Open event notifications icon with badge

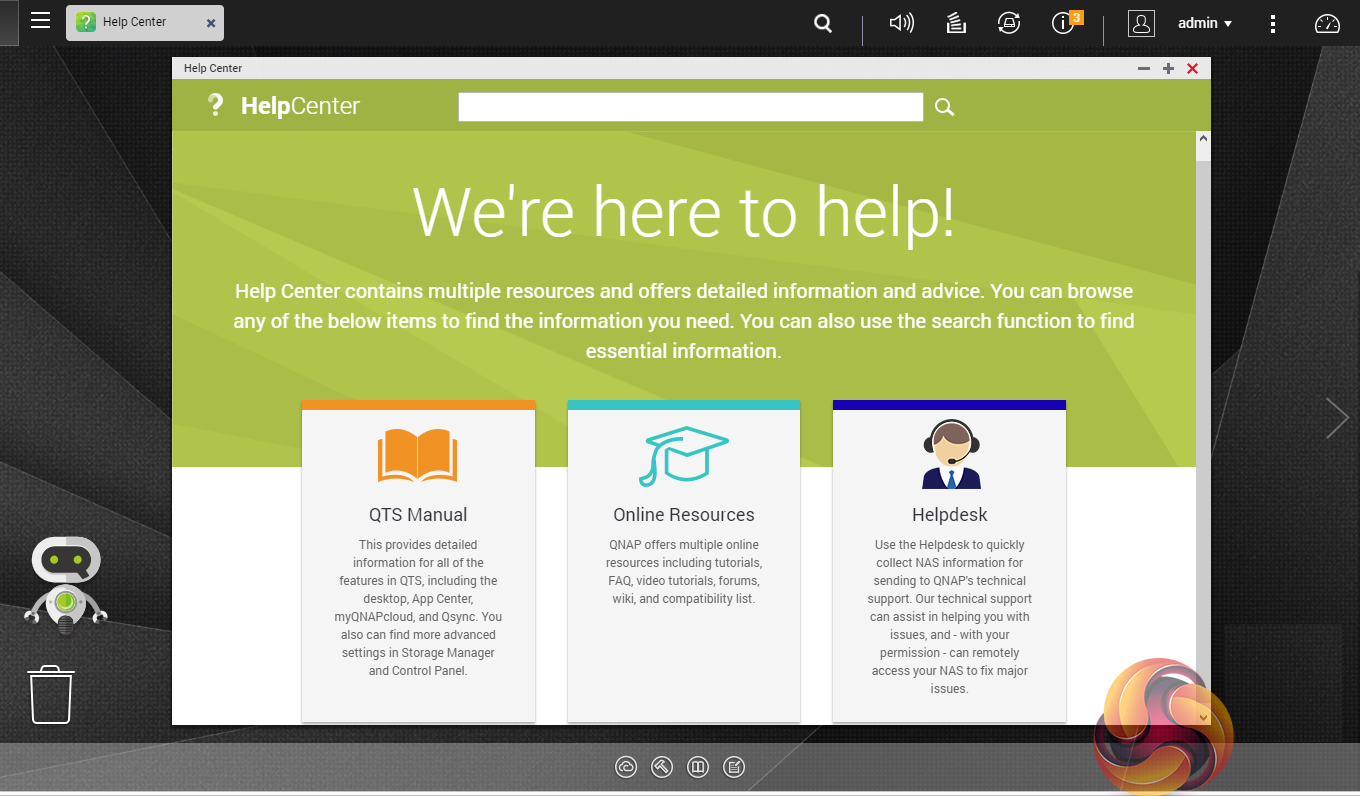click(x=1066, y=22)
